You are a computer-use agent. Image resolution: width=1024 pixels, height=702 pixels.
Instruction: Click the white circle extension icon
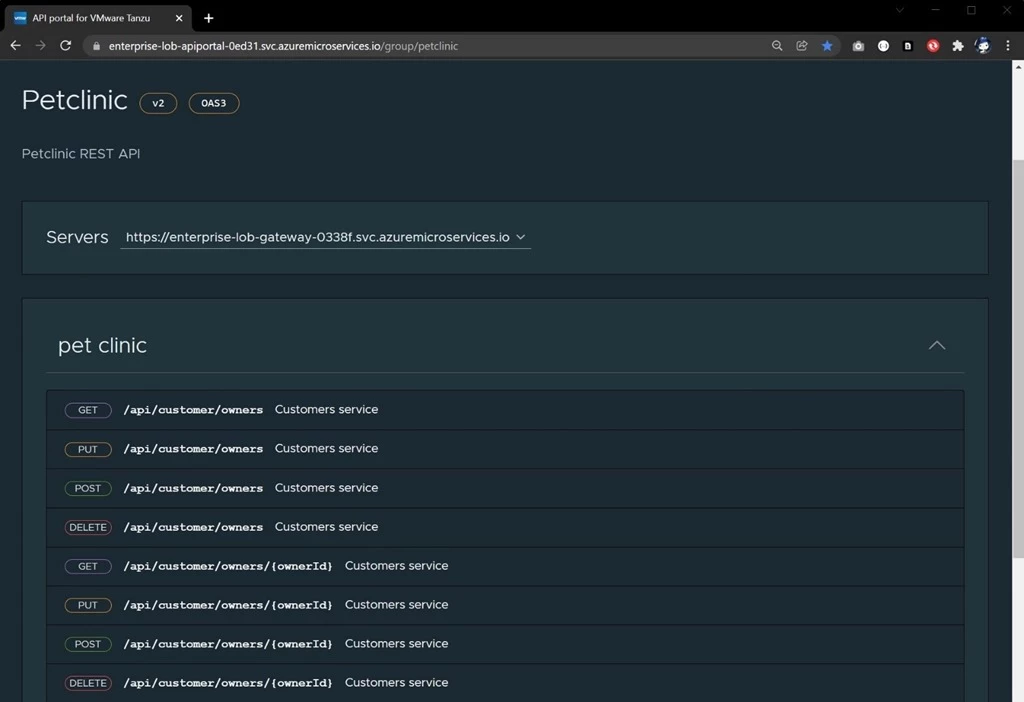[x=883, y=46]
